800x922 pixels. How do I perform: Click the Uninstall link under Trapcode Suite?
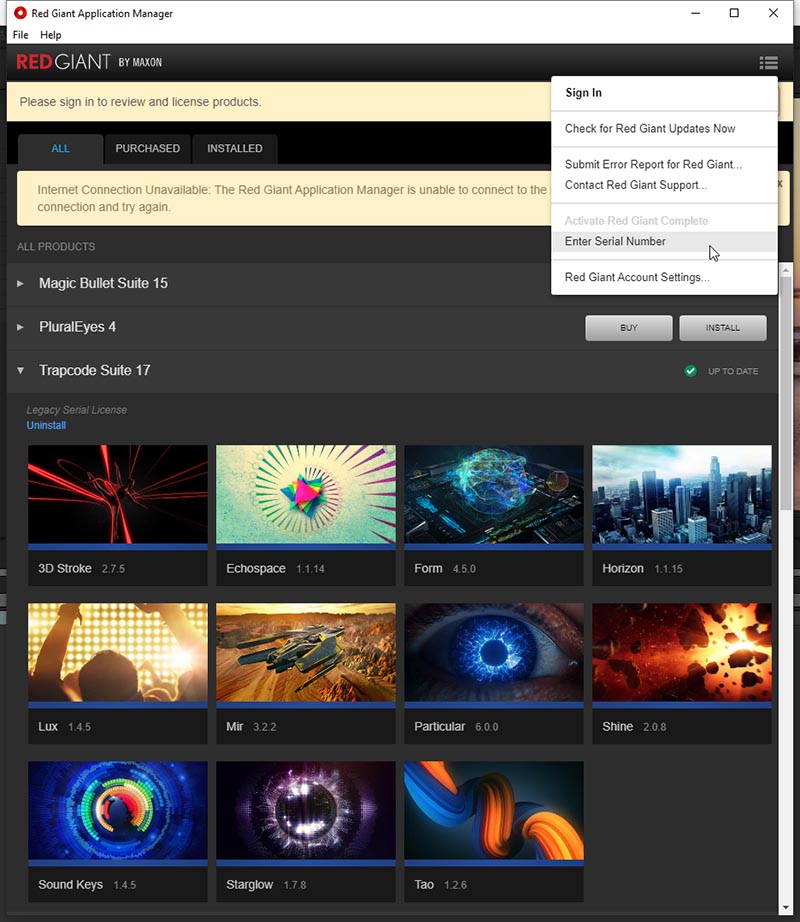click(46, 425)
